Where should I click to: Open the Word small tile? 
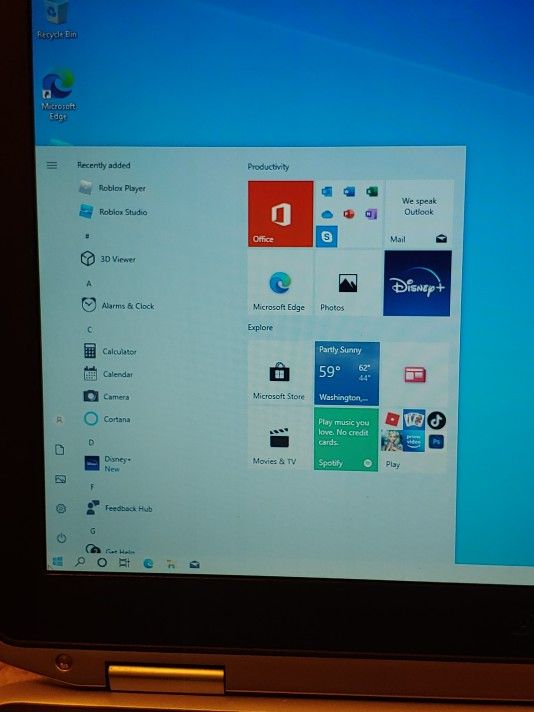pyautogui.click(x=349, y=191)
